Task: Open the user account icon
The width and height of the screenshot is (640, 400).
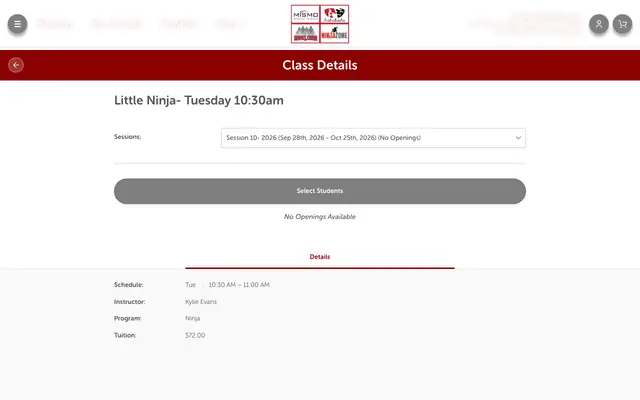Action: click(599, 24)
